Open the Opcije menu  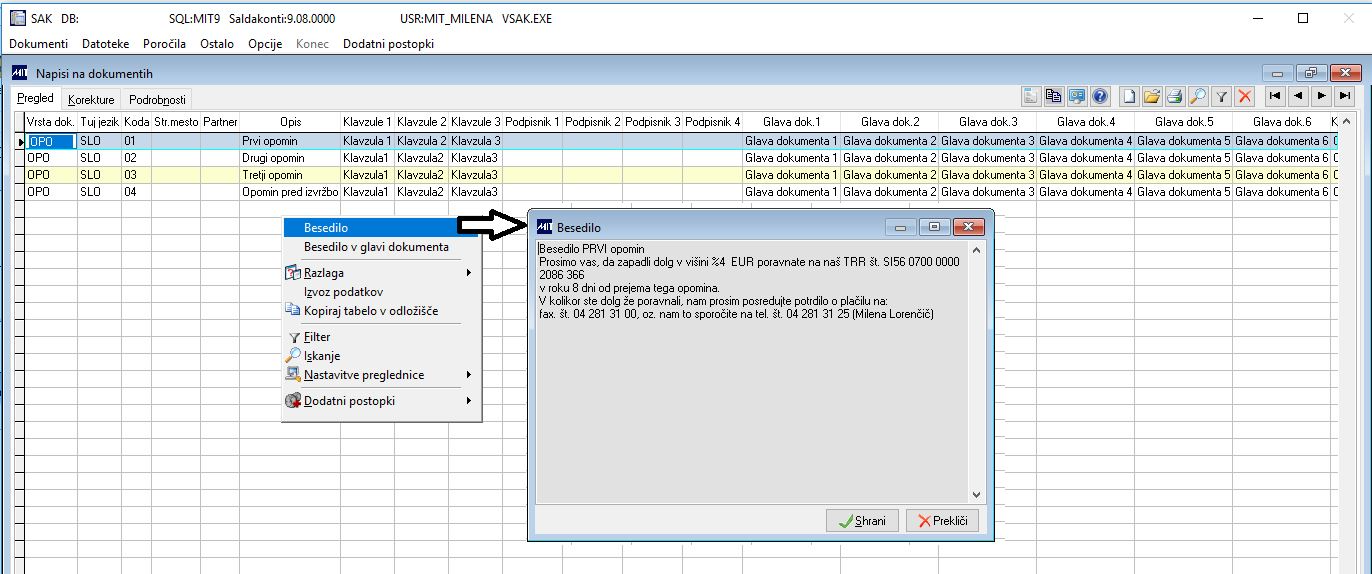[x=265, y=44]
